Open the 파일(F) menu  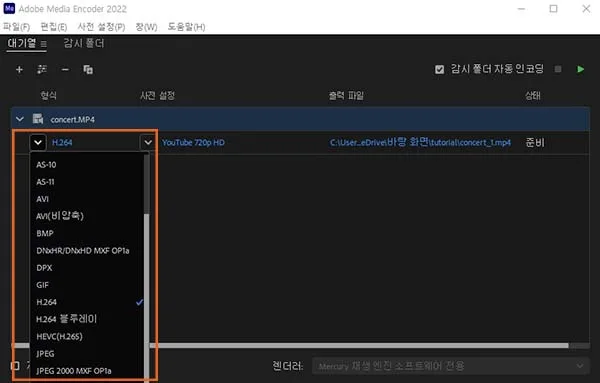(16, 27)
